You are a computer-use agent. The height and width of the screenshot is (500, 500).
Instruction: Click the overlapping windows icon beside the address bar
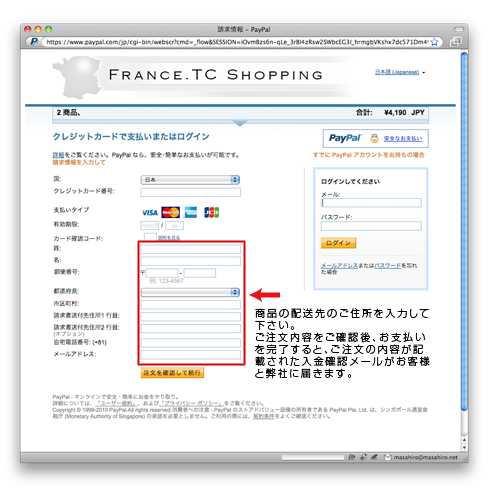pyautogui.click(x=456, y=42)
